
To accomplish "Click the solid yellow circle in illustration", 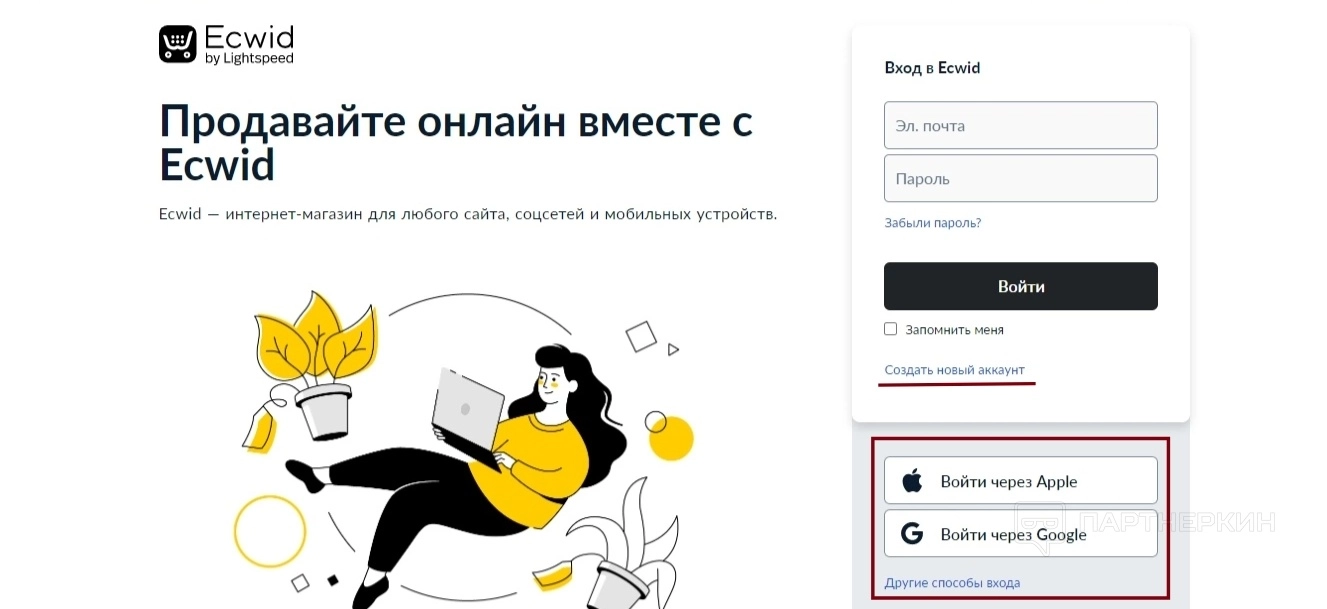I will click(x=670, y=437).
